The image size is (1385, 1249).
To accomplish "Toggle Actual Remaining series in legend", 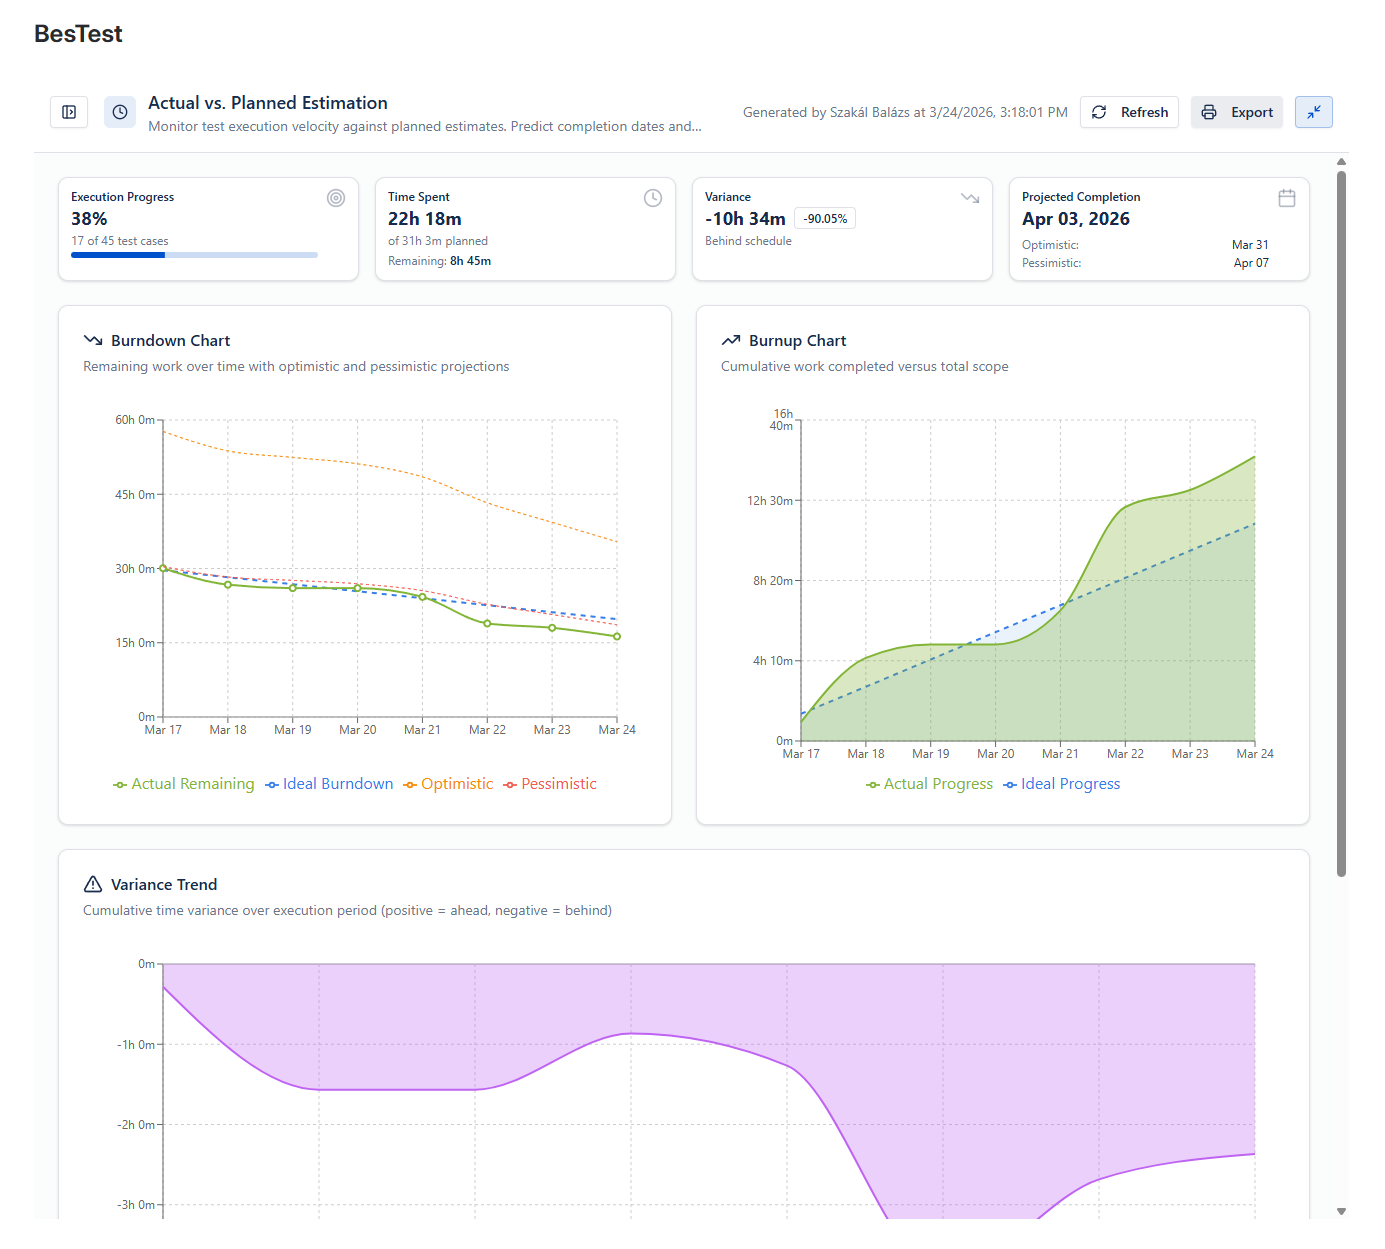I will 184,784.
